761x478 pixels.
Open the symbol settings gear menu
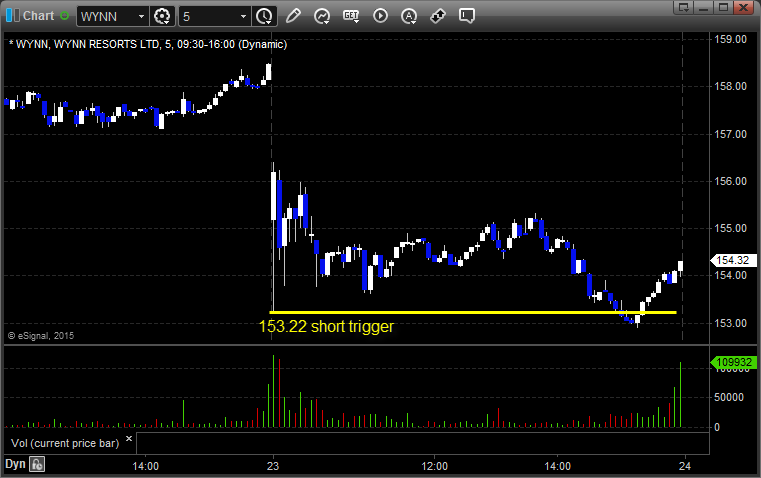pos(162,16)
